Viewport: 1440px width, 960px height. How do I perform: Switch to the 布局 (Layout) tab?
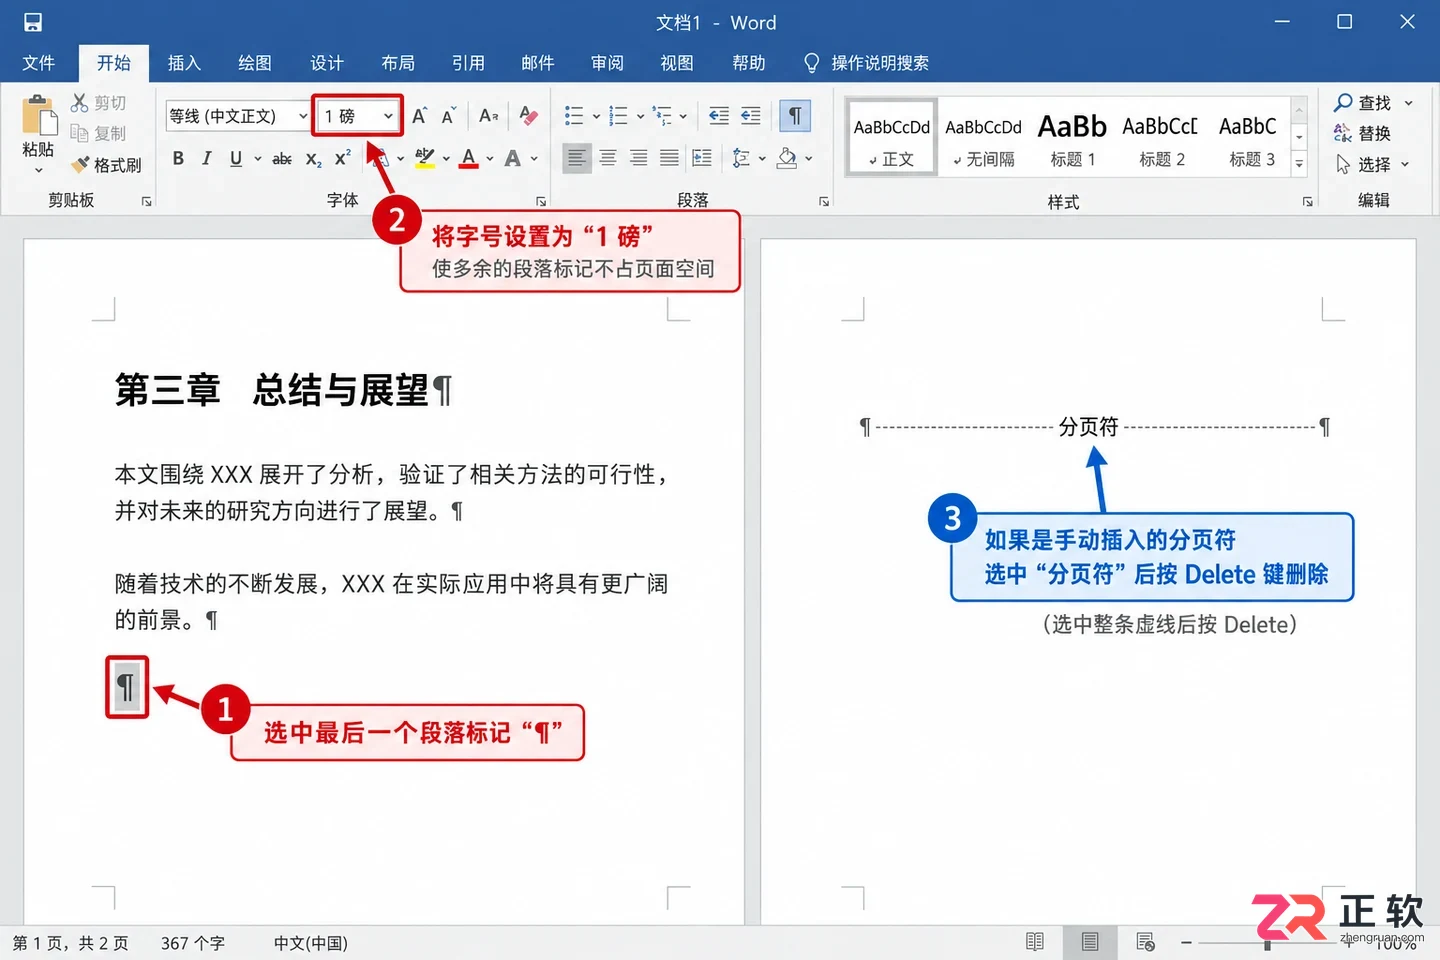pyautogui.click(x=398, y=63)
